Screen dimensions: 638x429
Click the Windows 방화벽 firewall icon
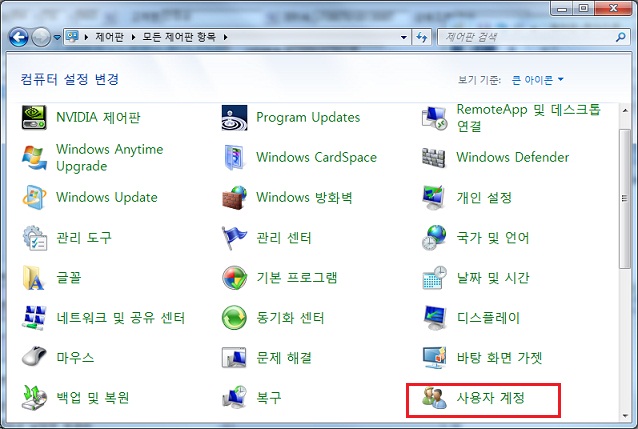(x=234, y=197)
